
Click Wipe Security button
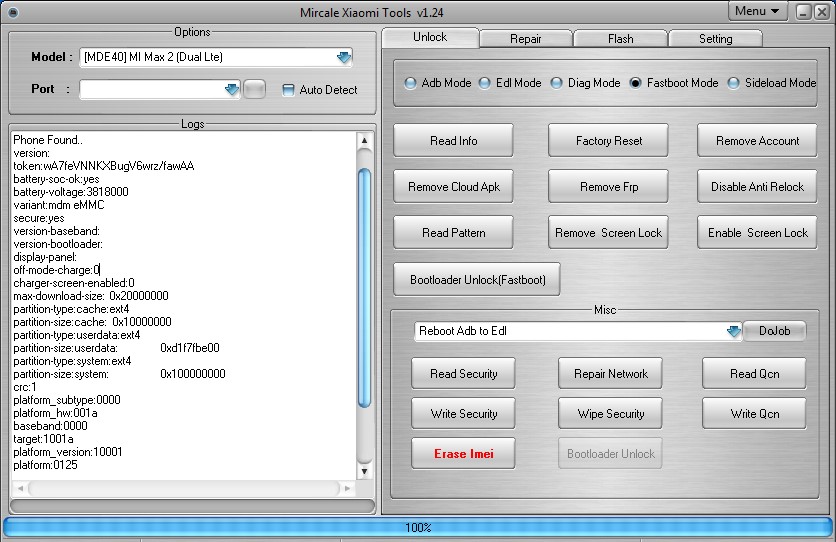click(x=610, y=414)
